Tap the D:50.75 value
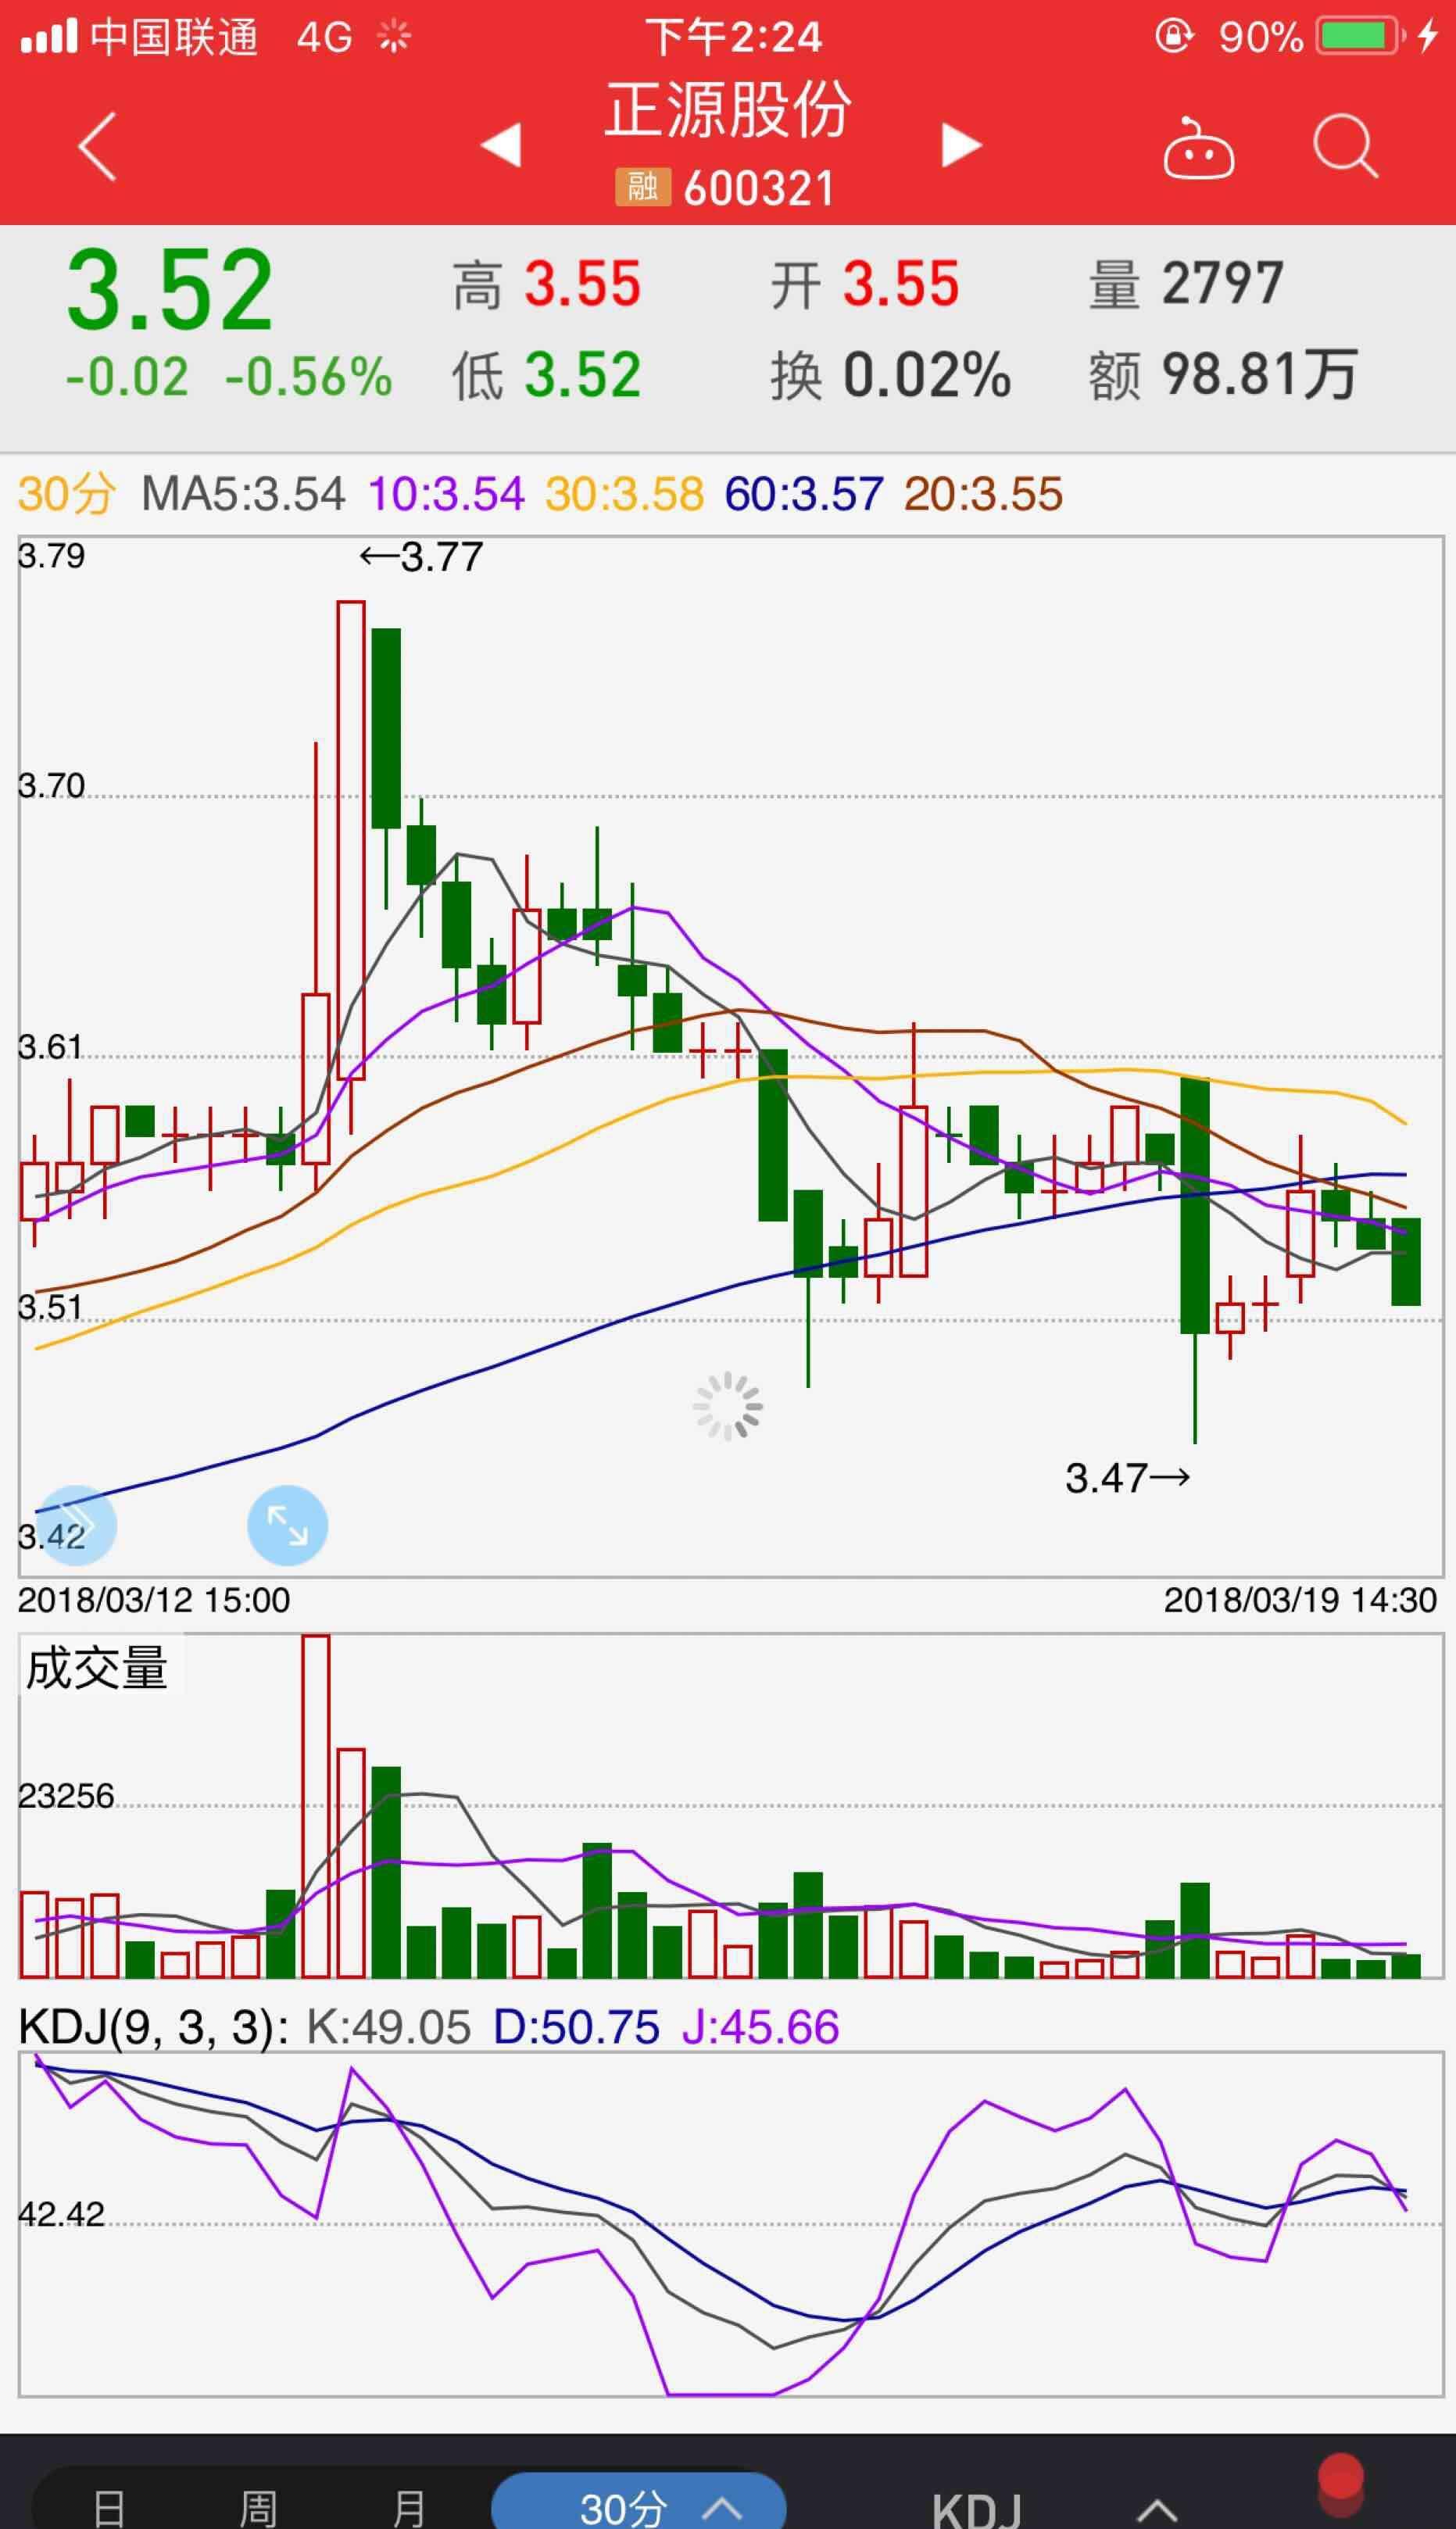1456x2529 pixels. tap(577, 2027)
